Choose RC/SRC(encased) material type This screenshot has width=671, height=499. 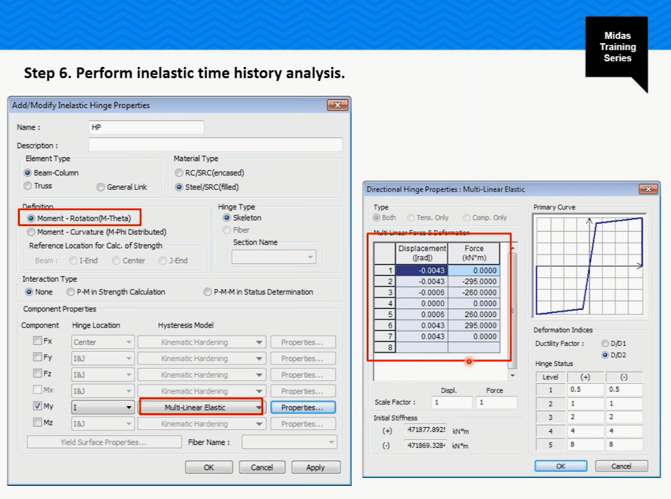click(x=179, y=173)
